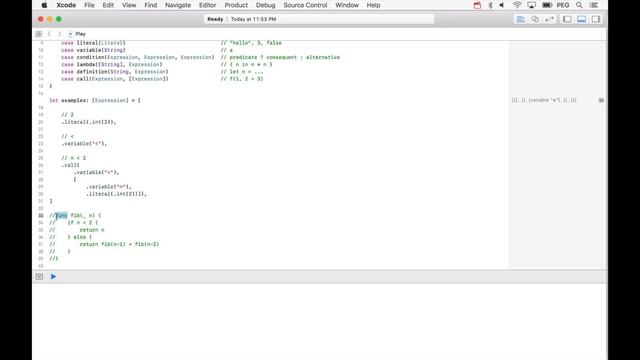Go back in editor history

pyautogui.click(x=49, y=34)
